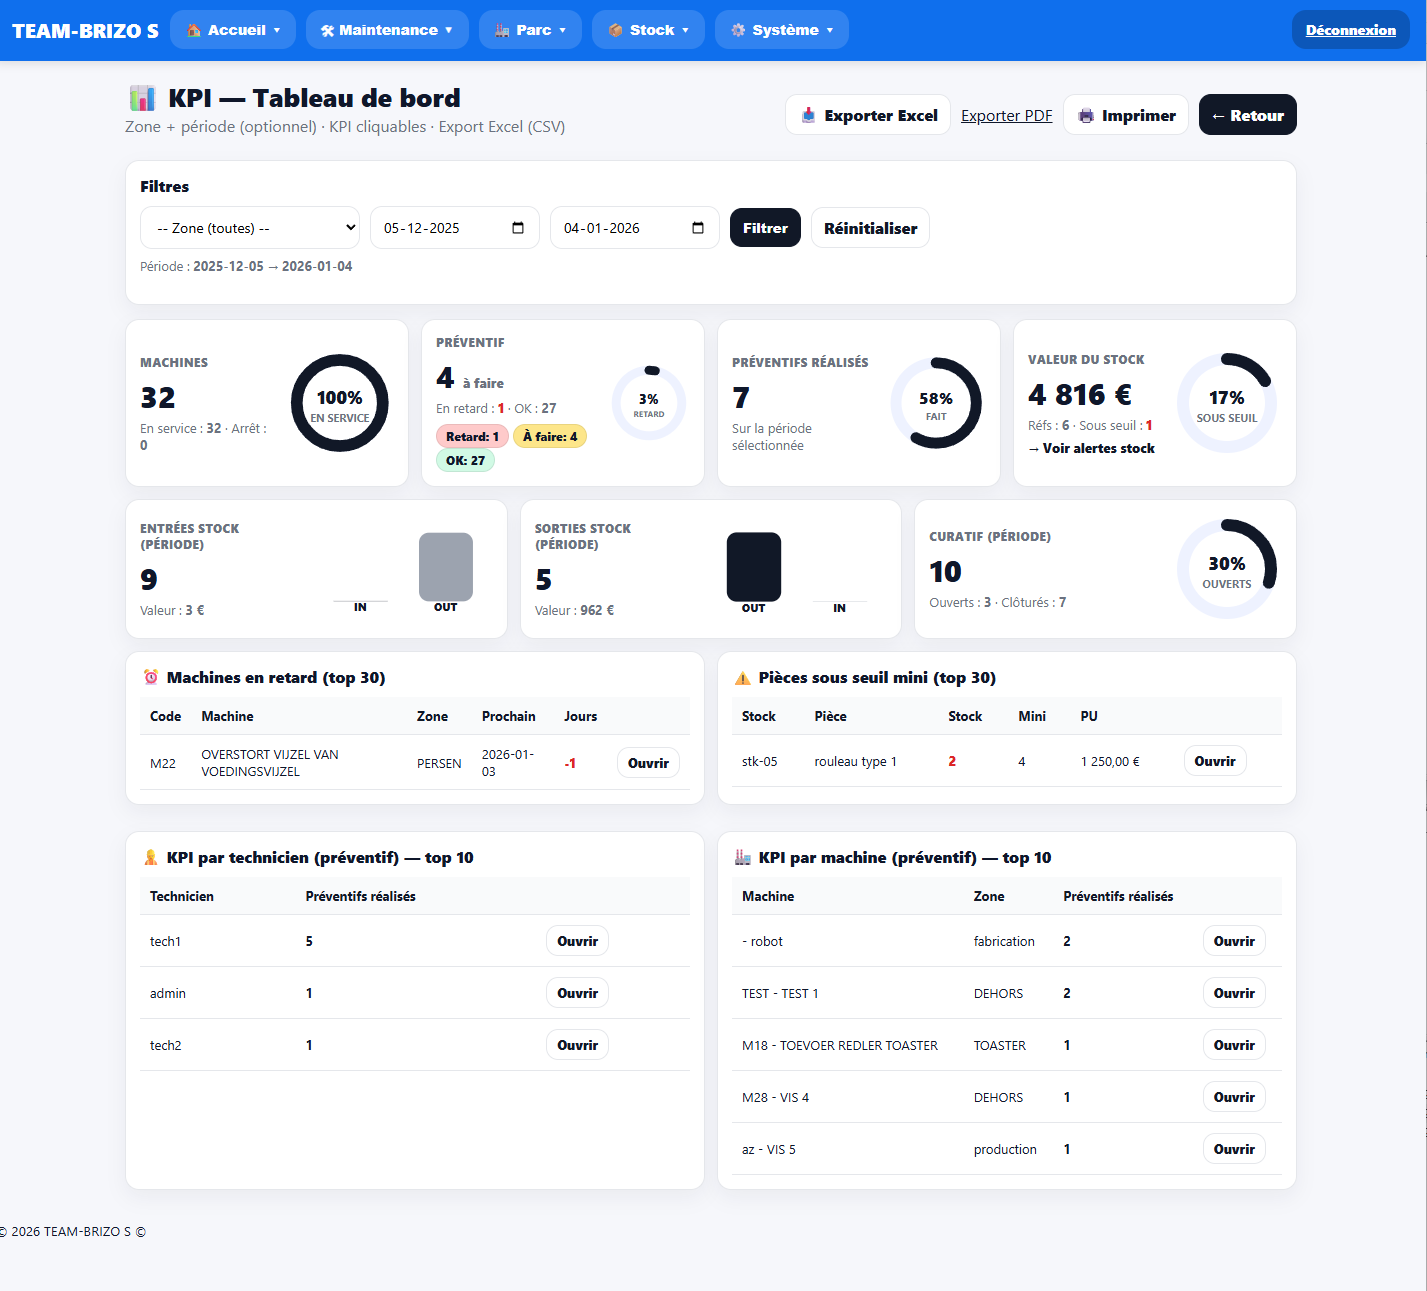Image resolution: width=1427 pixels, height=1291 pixels.
Task: Expand the Système navigation dropdown
Action: 781,29
